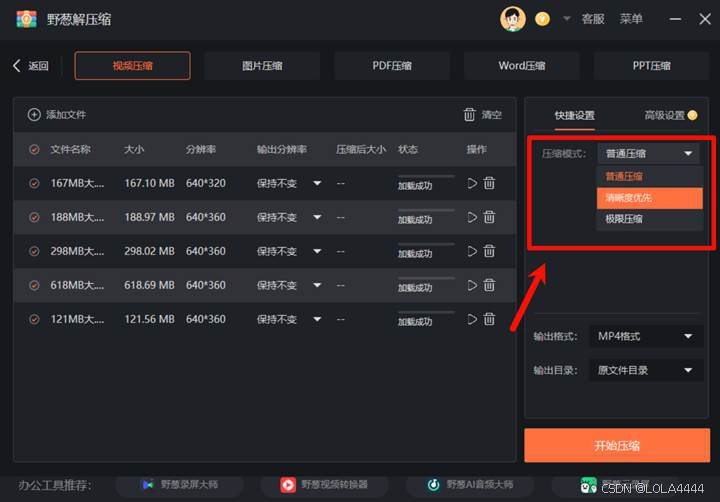Uncheck the 167MB file row checkbox
This screenshot has width=720, height=502.
coord(34,183)
